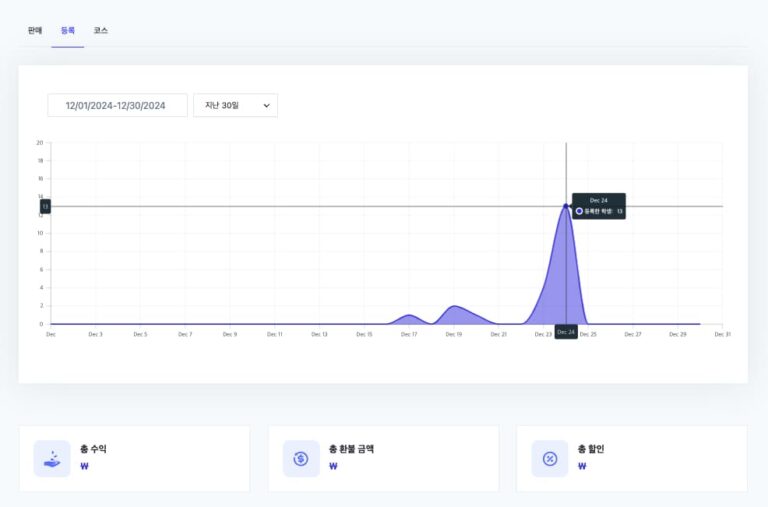Click the 12/01/2024-12/30/2024 date range field
The image size is (768, 507).
pos(117,105)
